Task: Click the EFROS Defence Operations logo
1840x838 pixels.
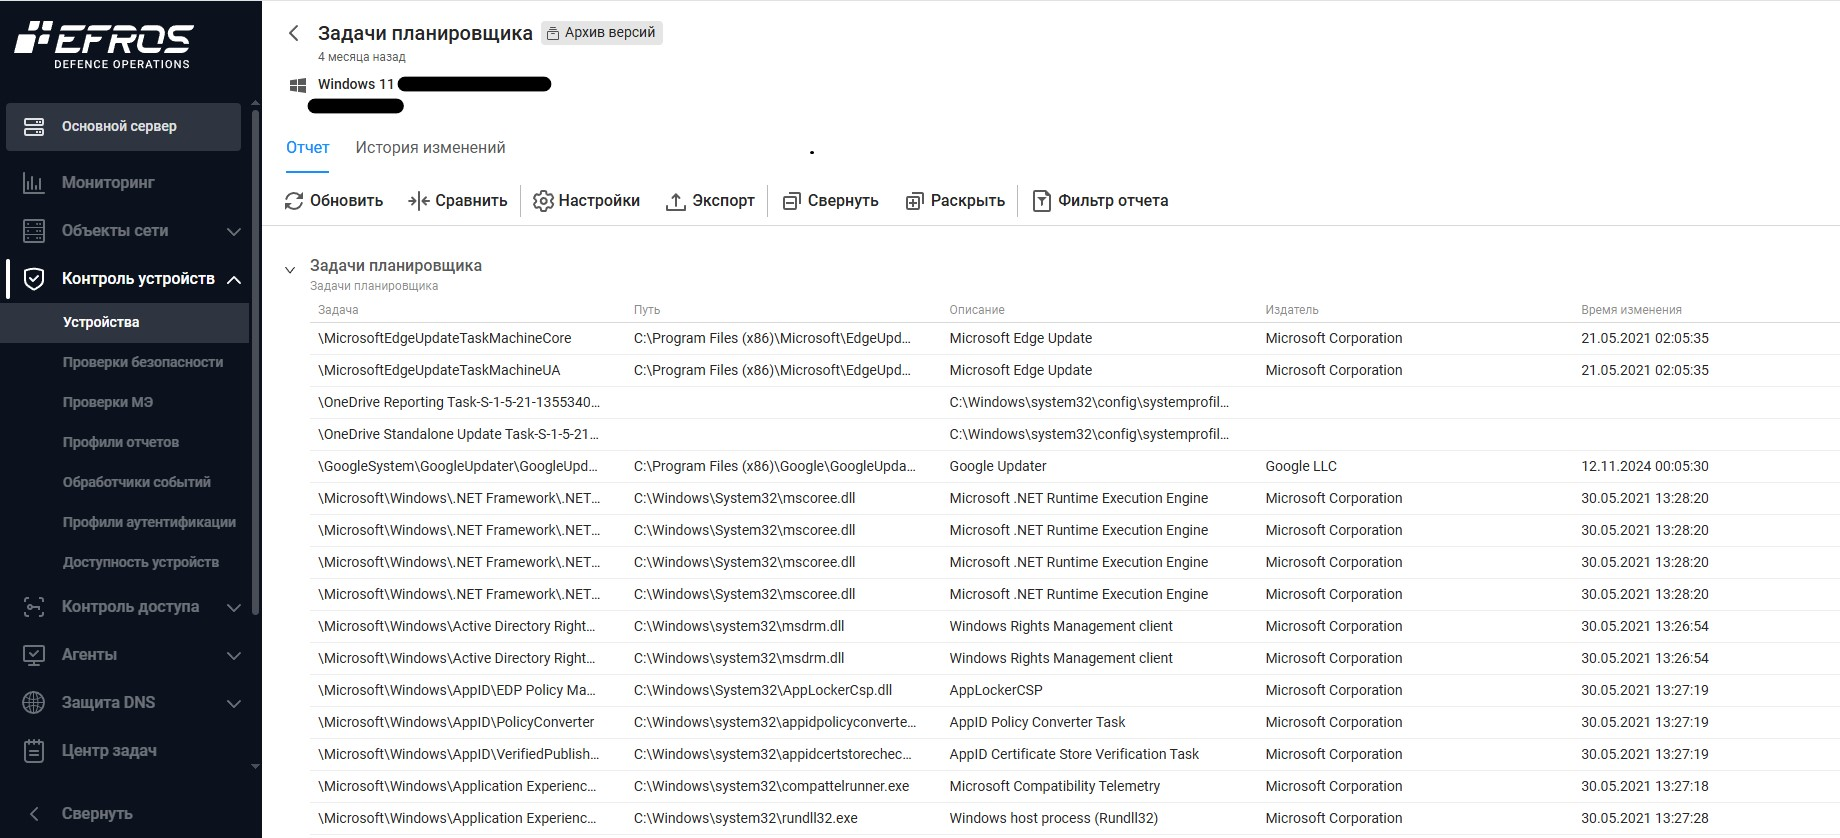Action: [x=103, y=45]
